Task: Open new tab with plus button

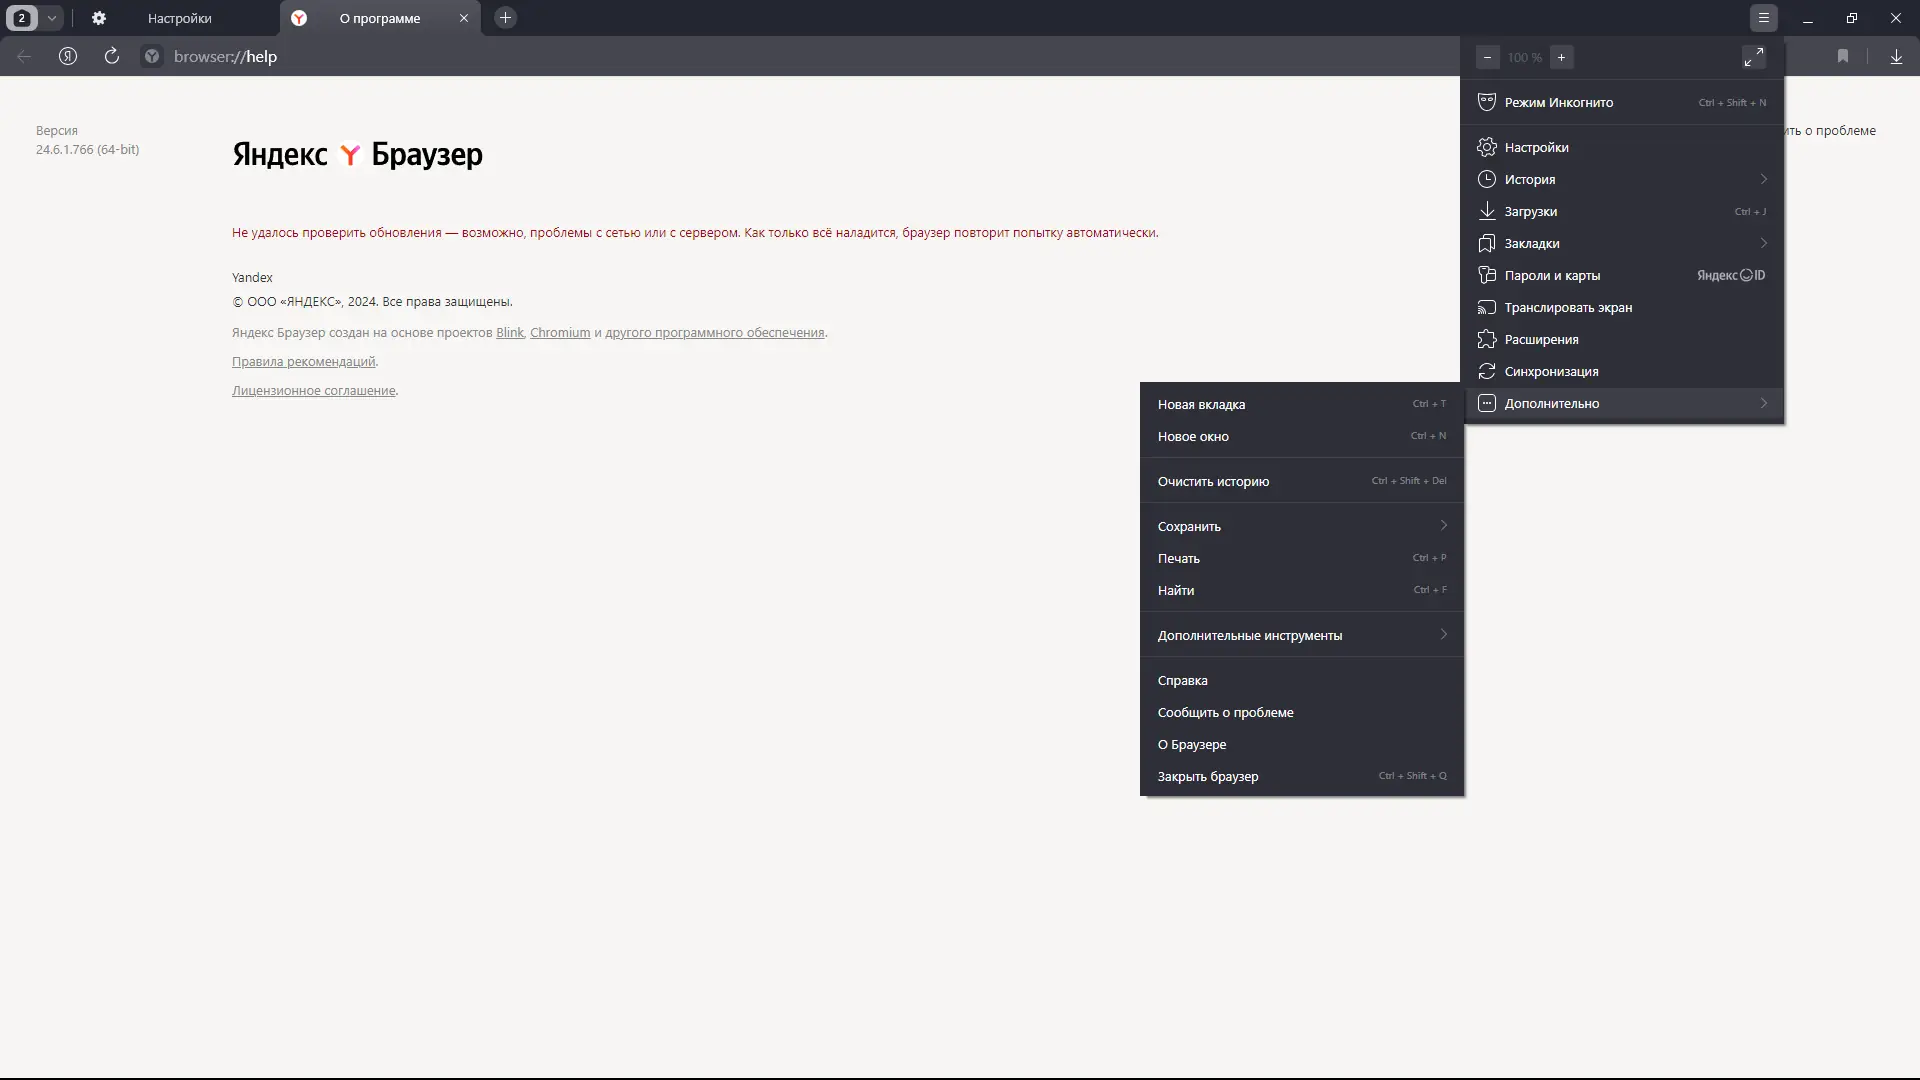Action: pyautogui.click(x=505, y=18)
